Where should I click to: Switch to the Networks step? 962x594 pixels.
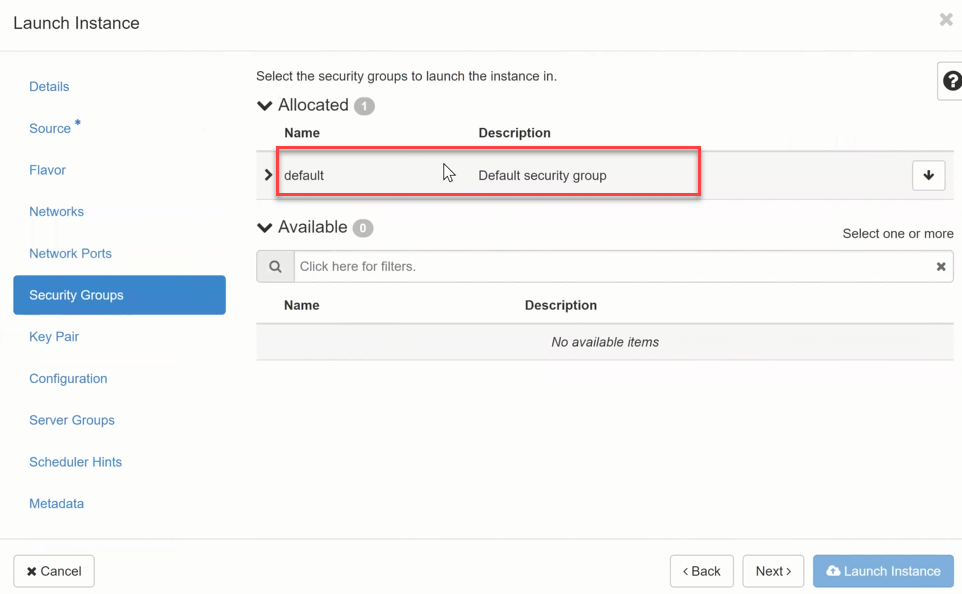(x=56, y=212)
